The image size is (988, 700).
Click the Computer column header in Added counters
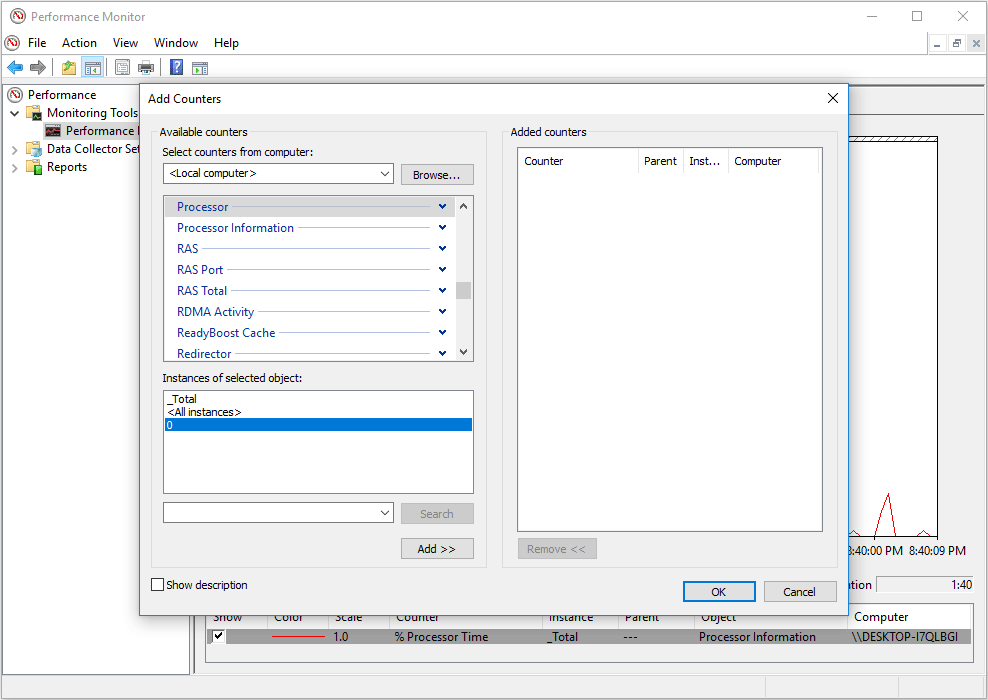[x=773, y=161]
